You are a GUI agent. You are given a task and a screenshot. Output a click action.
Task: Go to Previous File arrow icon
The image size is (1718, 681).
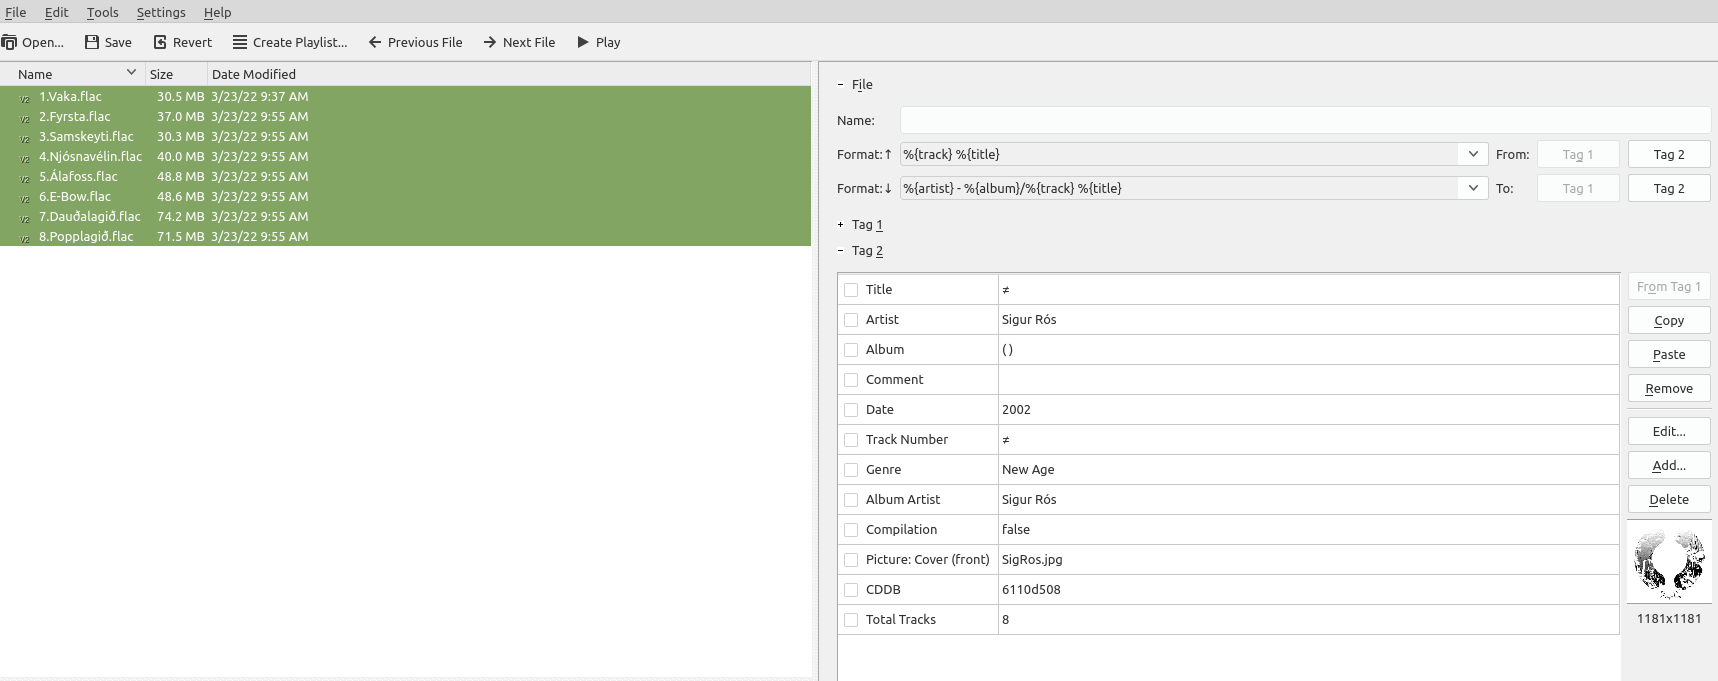(x=375, y=42)
